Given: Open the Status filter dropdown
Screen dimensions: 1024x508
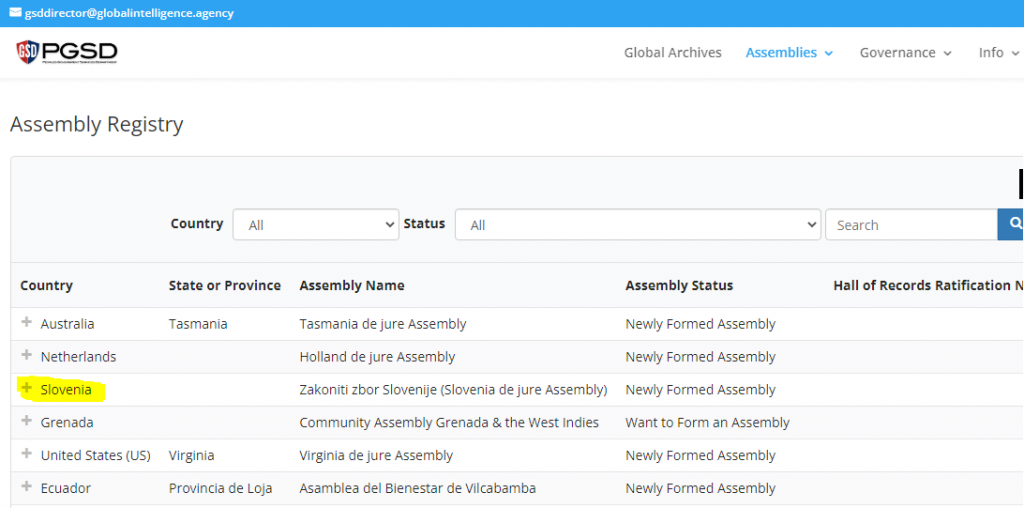Looking at the screenshot, I should click(637, 225).
